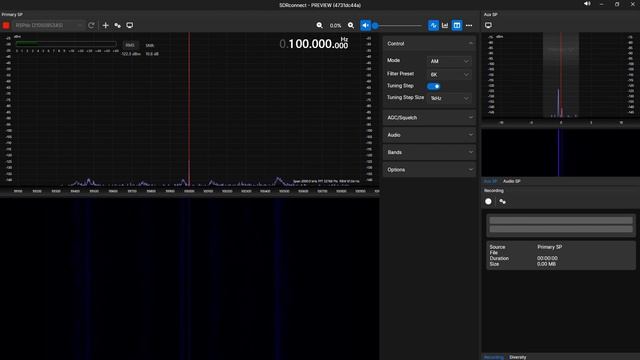The image size is (640, 360).
Task: Start recording with the round record button
Action: point(488,201)
